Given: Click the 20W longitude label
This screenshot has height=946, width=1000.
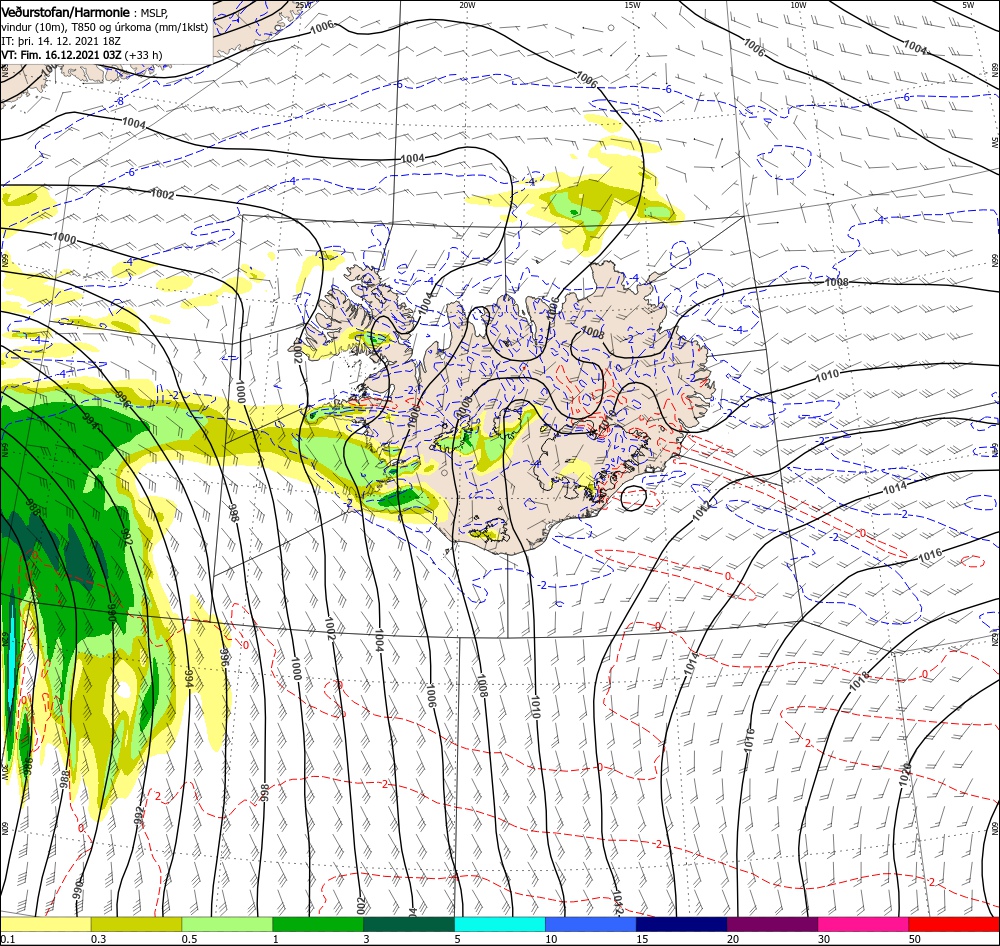Looking at the screenshot, I should click(x=467, y=5).
